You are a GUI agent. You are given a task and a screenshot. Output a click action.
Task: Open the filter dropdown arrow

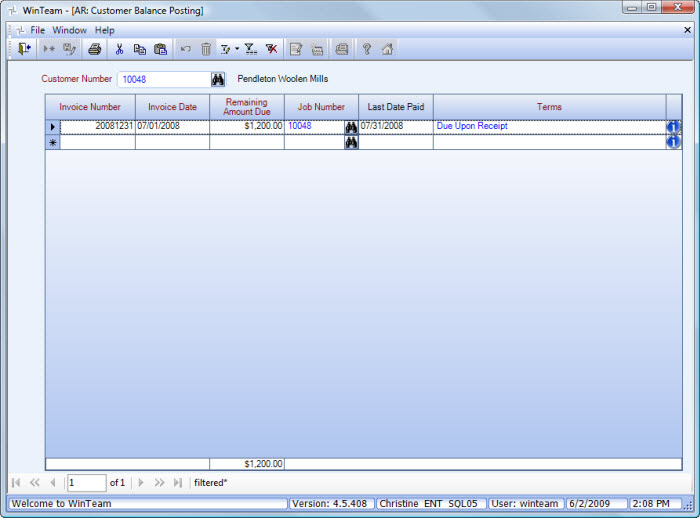[237, 49]
